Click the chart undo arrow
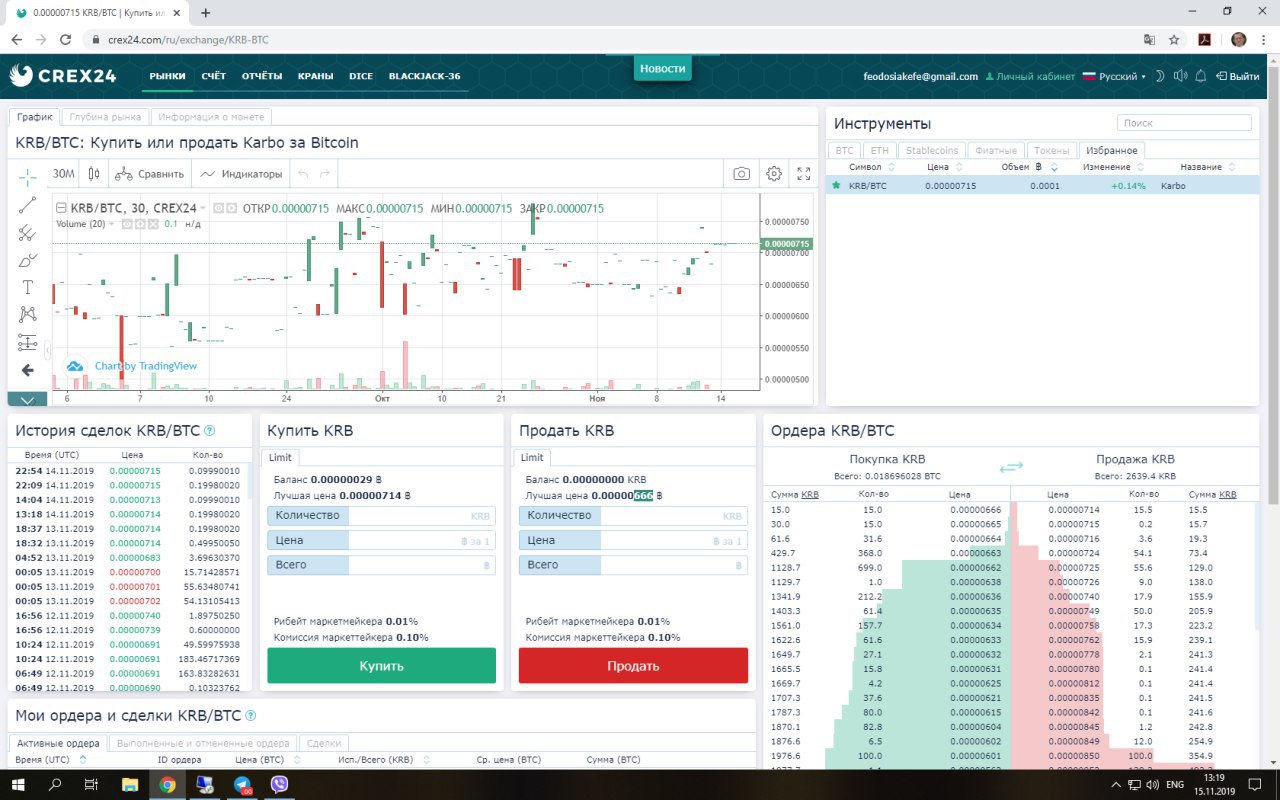 pos(304,174)
